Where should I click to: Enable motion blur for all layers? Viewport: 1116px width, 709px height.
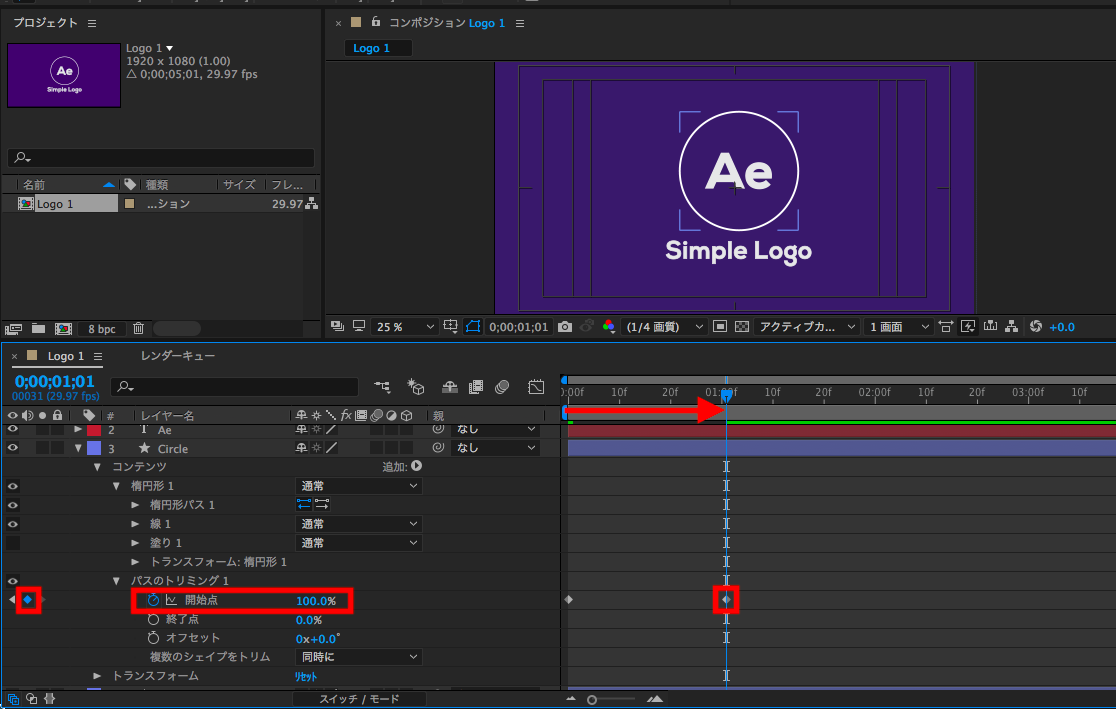[503, 387]
